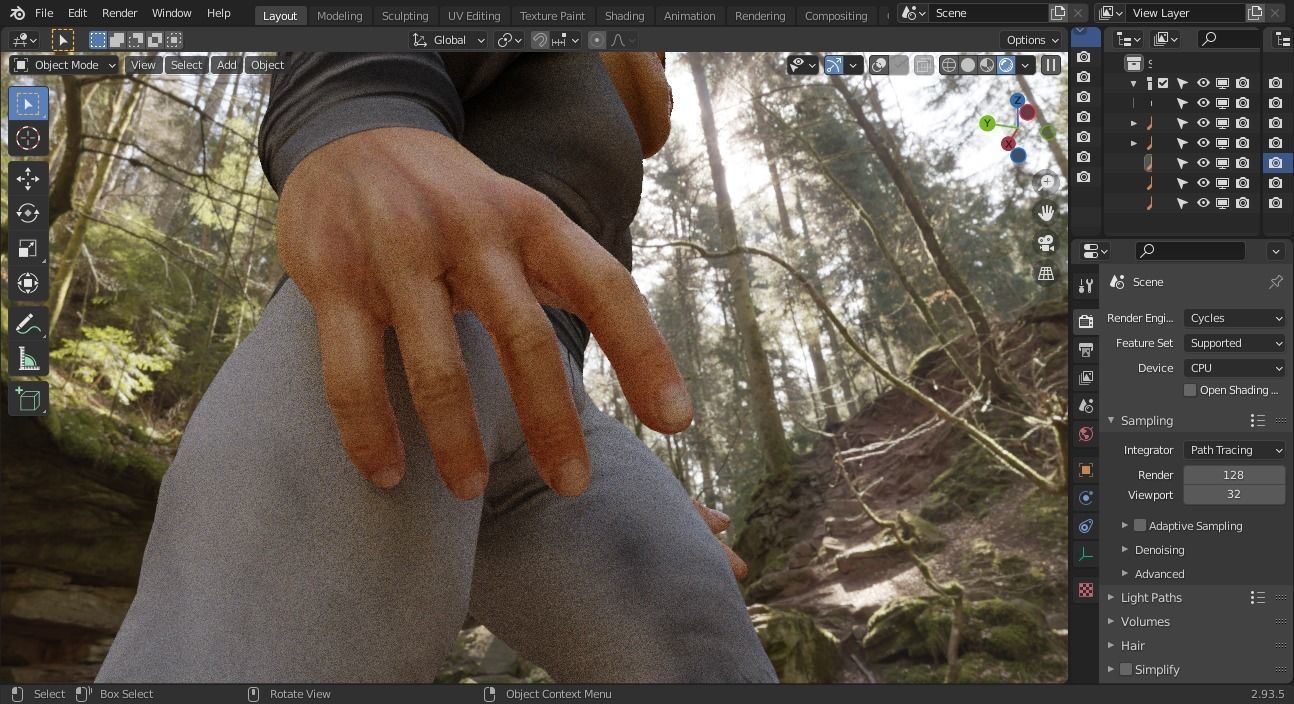Open the Render menu

pos(119,13)
